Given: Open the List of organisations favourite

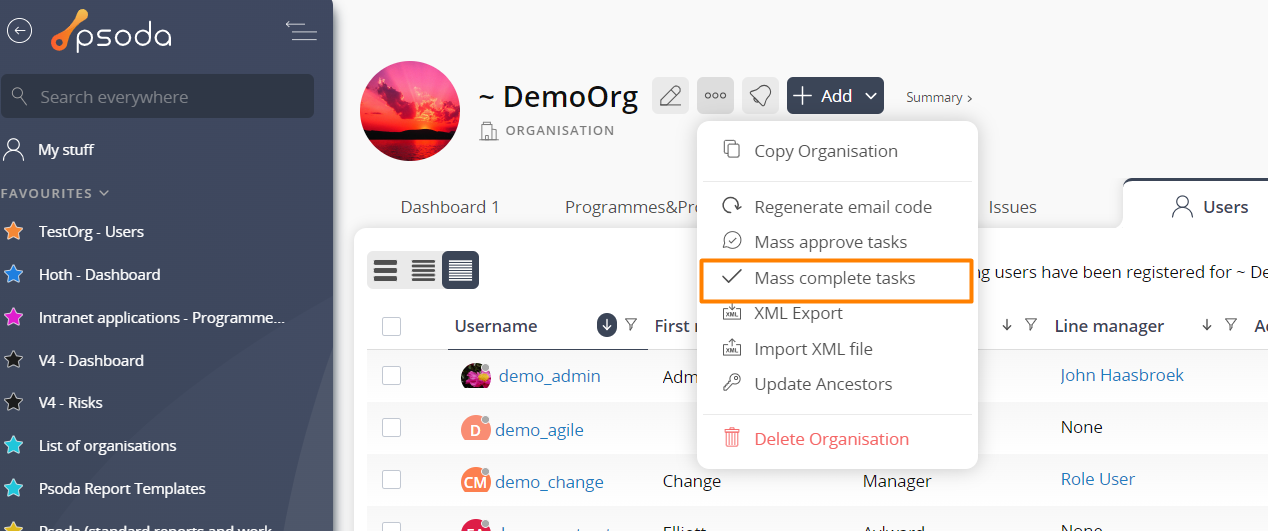Looking at the screenshot, I should pyautogui.click(x=107, y=446).
